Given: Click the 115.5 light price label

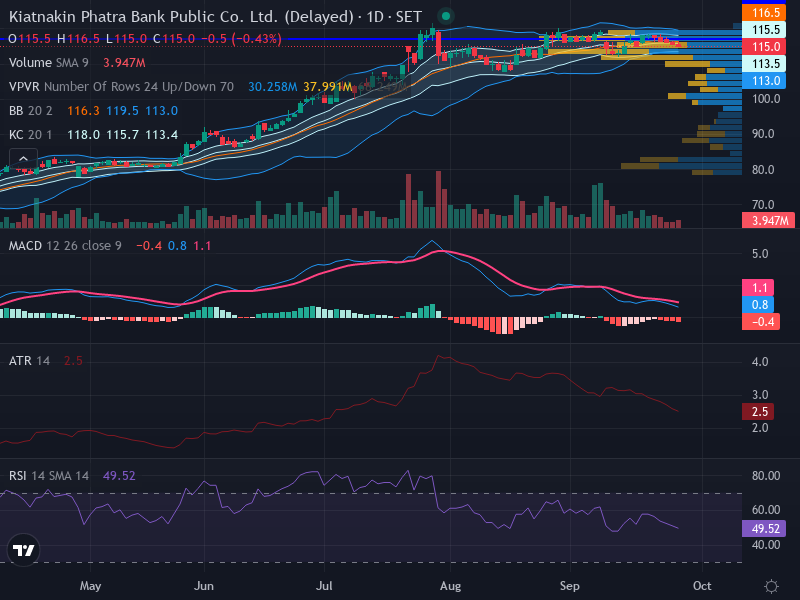Looking at the screenshot, I should point(764,30).
